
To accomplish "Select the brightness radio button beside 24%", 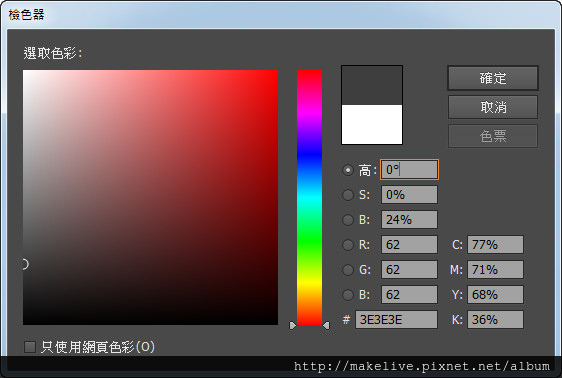I will [x=348, y=220].
